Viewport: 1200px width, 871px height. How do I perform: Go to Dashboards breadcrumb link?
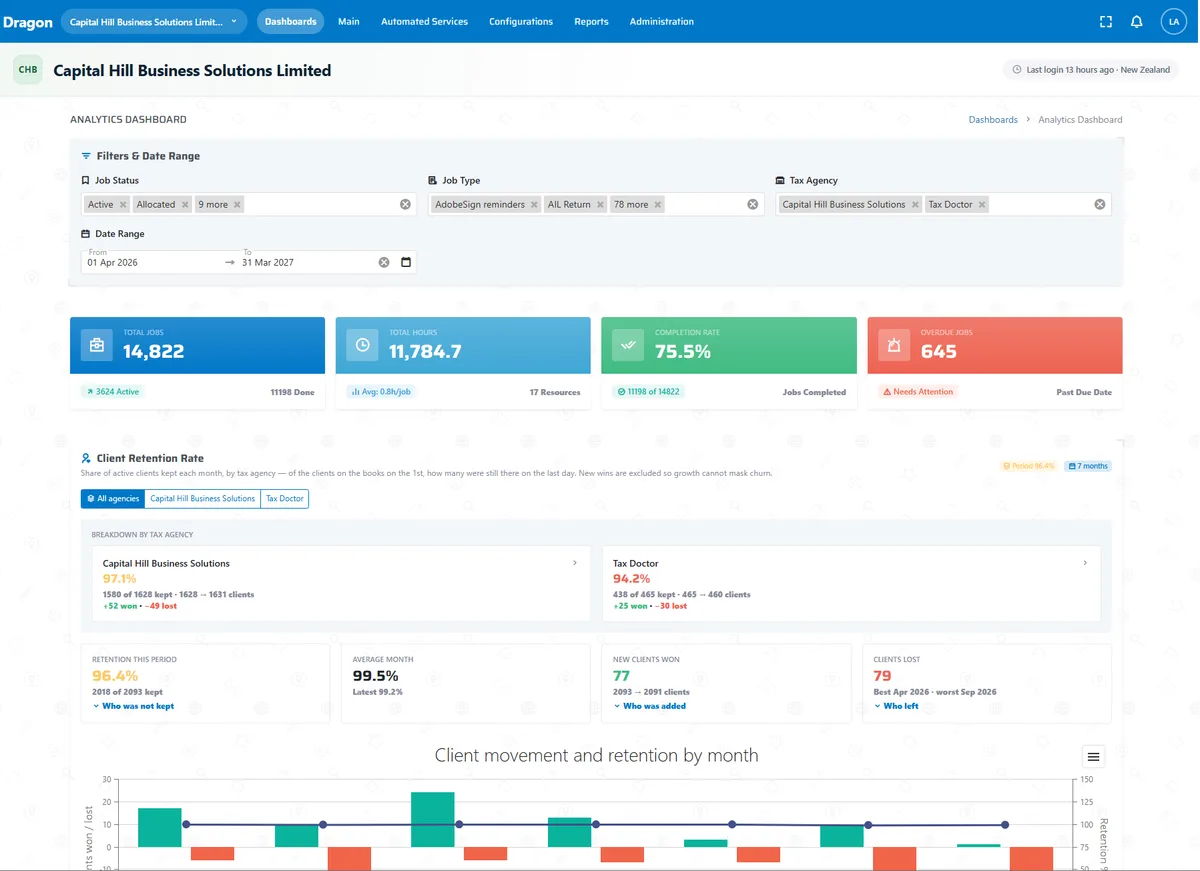(993, 119)
